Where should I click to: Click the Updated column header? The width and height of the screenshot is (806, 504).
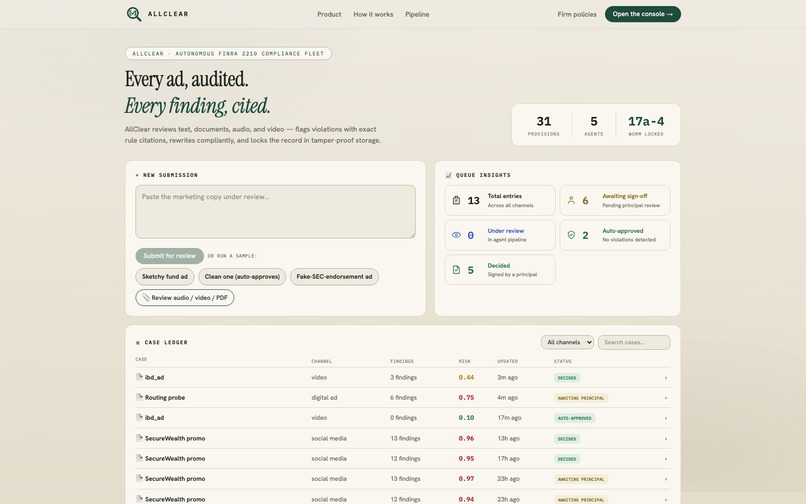tap(507, 361)
